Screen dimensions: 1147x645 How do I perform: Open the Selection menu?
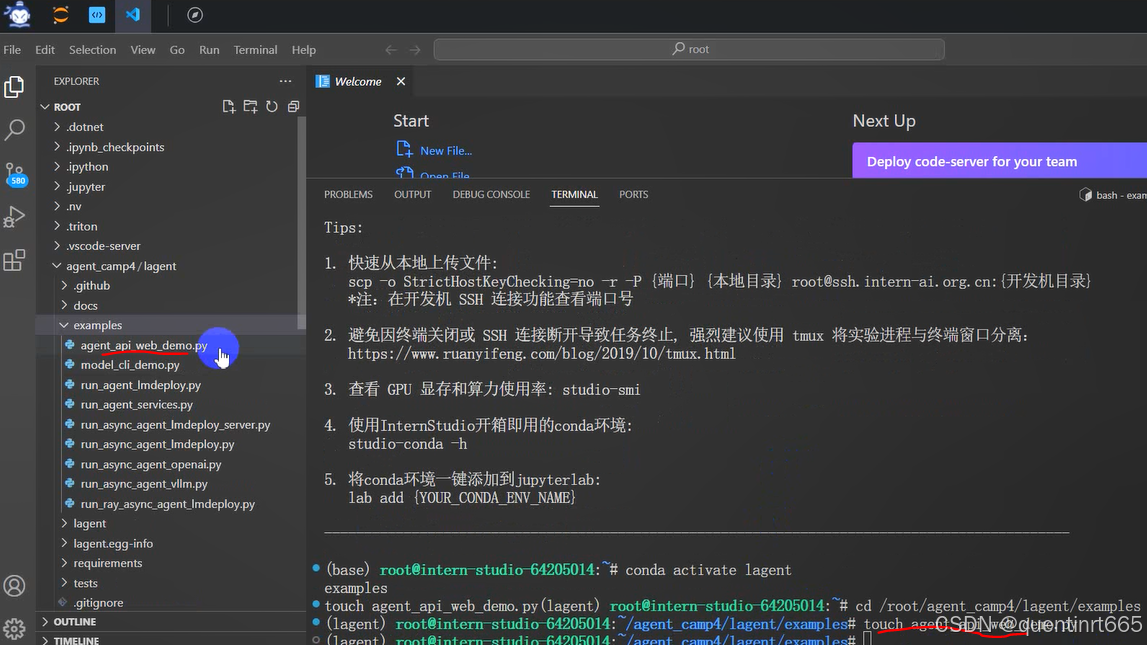(92, 50)
